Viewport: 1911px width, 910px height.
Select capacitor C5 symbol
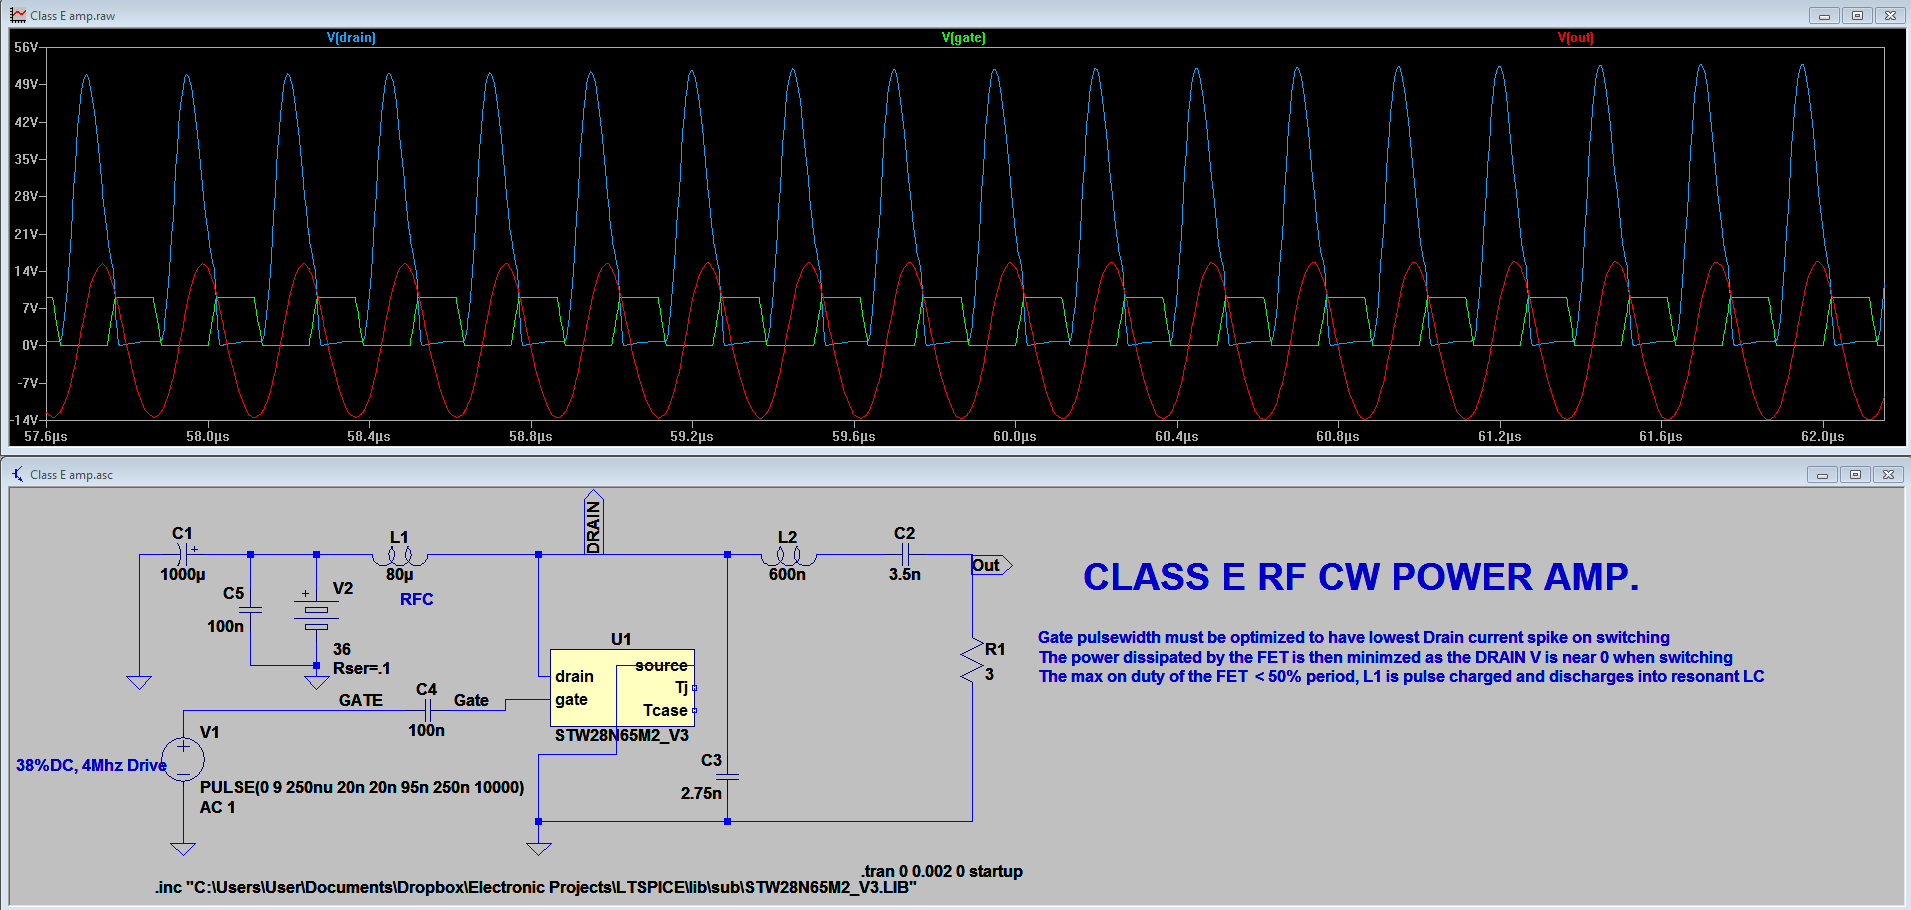coord(251,609)
